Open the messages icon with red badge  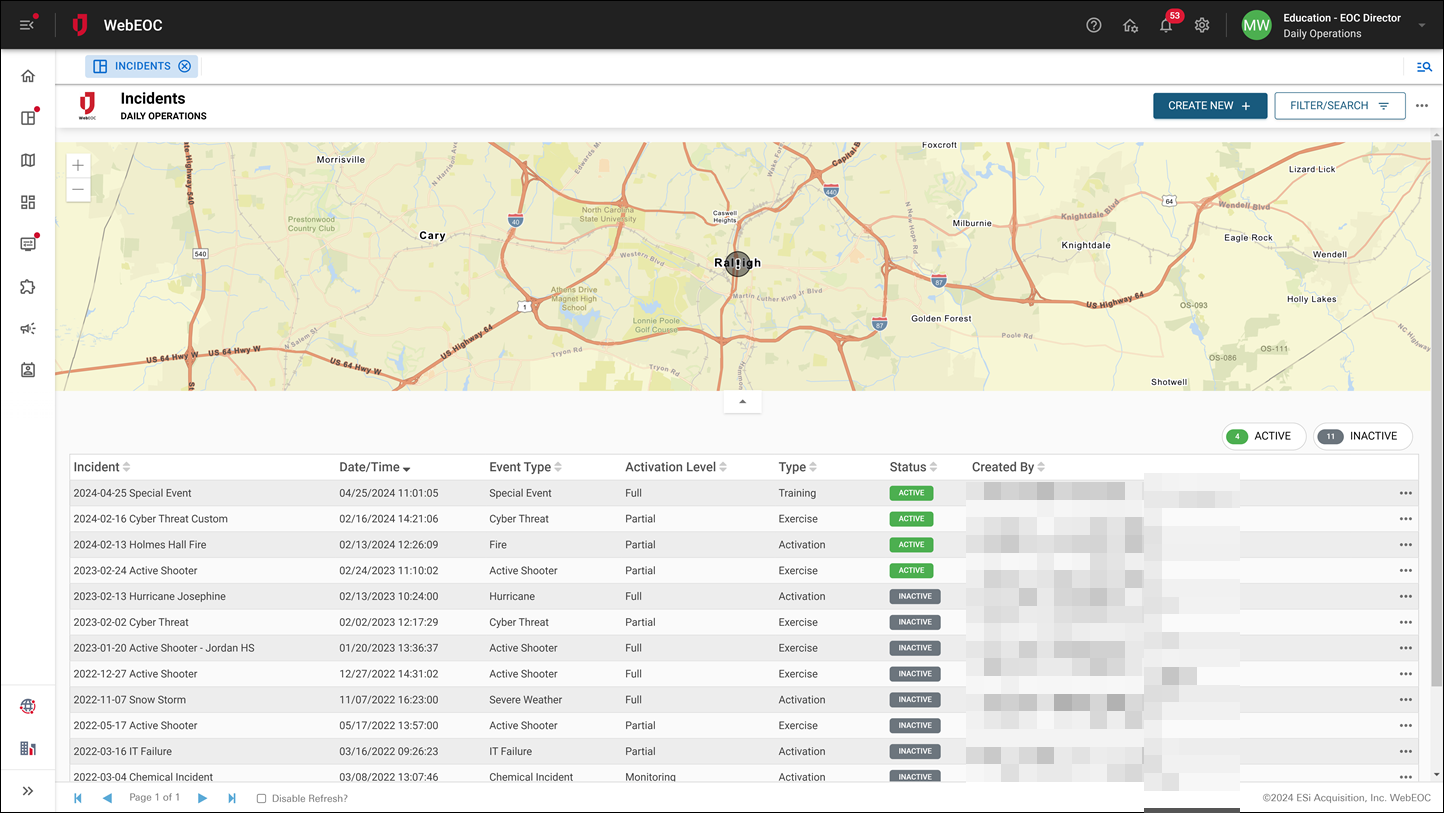pos(27,243)
